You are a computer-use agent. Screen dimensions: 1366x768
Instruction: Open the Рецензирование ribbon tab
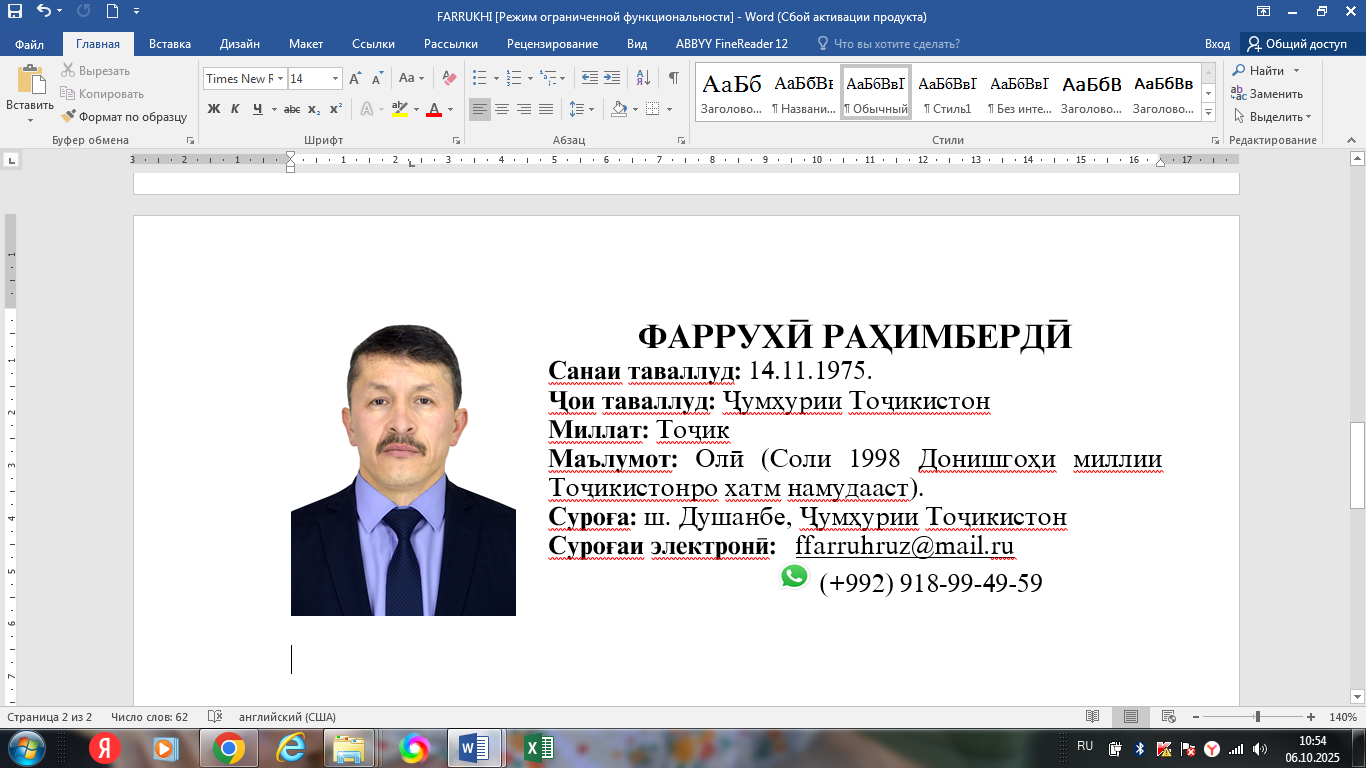pos(552,44)
